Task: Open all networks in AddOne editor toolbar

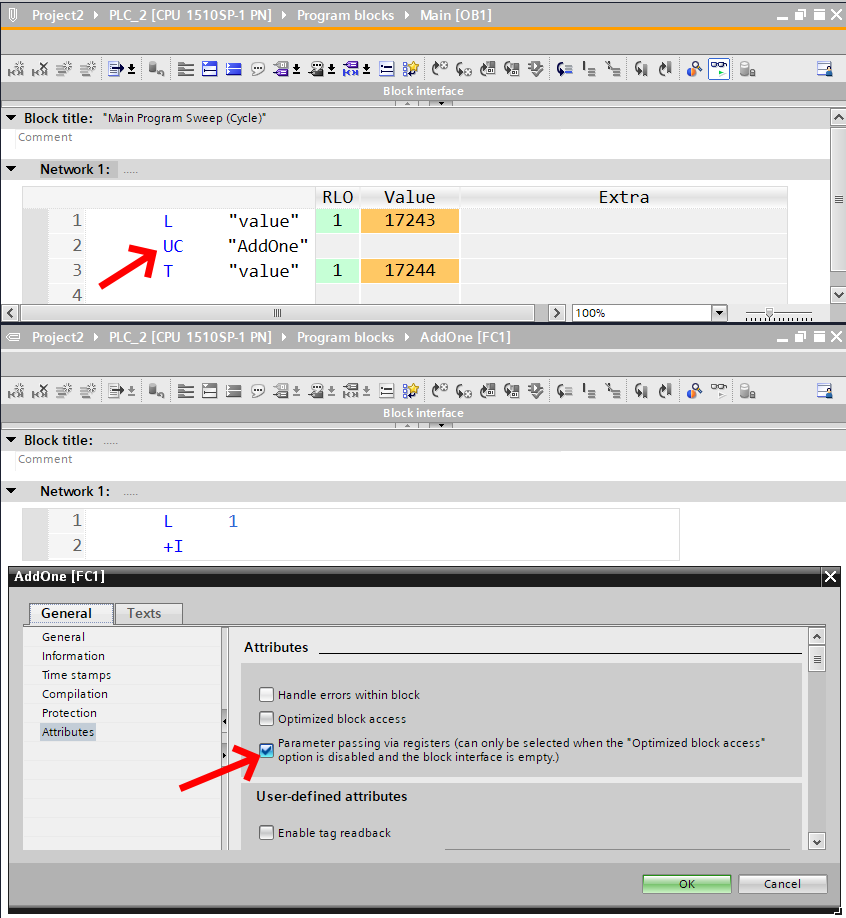Action: click(210, 391)
